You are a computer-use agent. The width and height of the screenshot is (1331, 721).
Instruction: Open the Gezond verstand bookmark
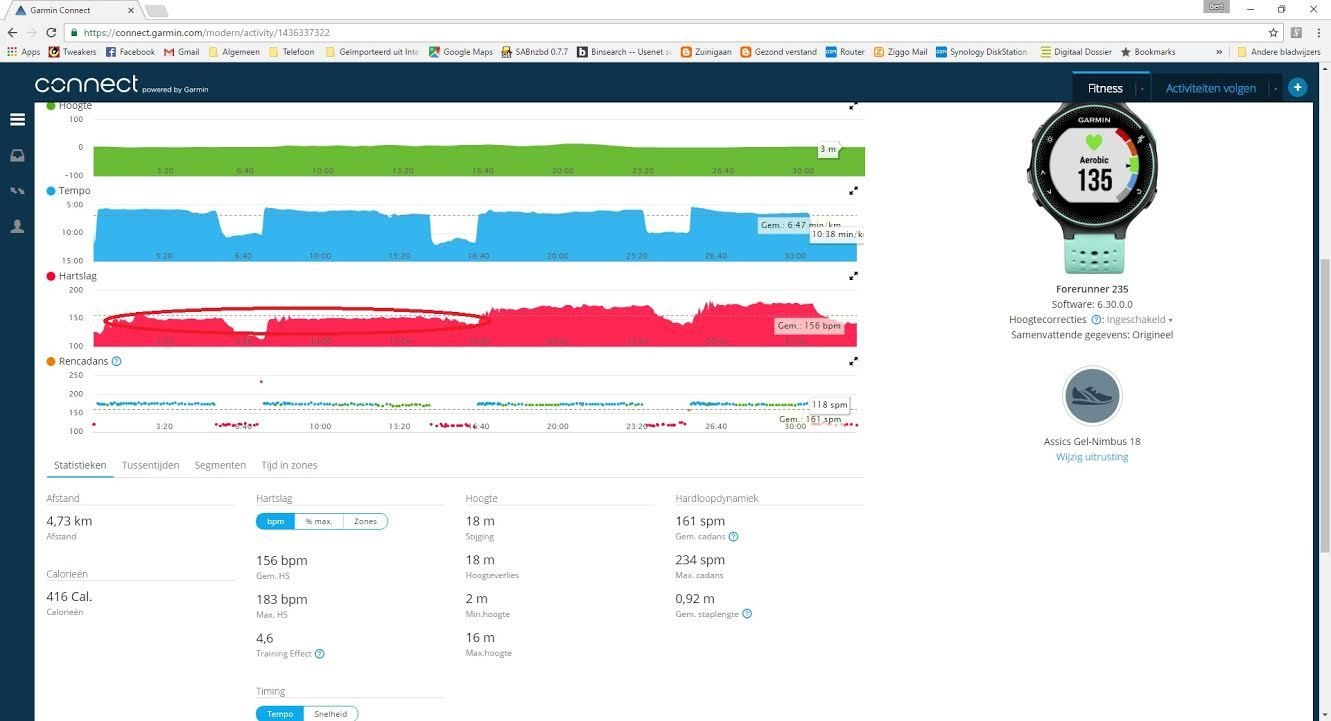(x=779, y=52)
